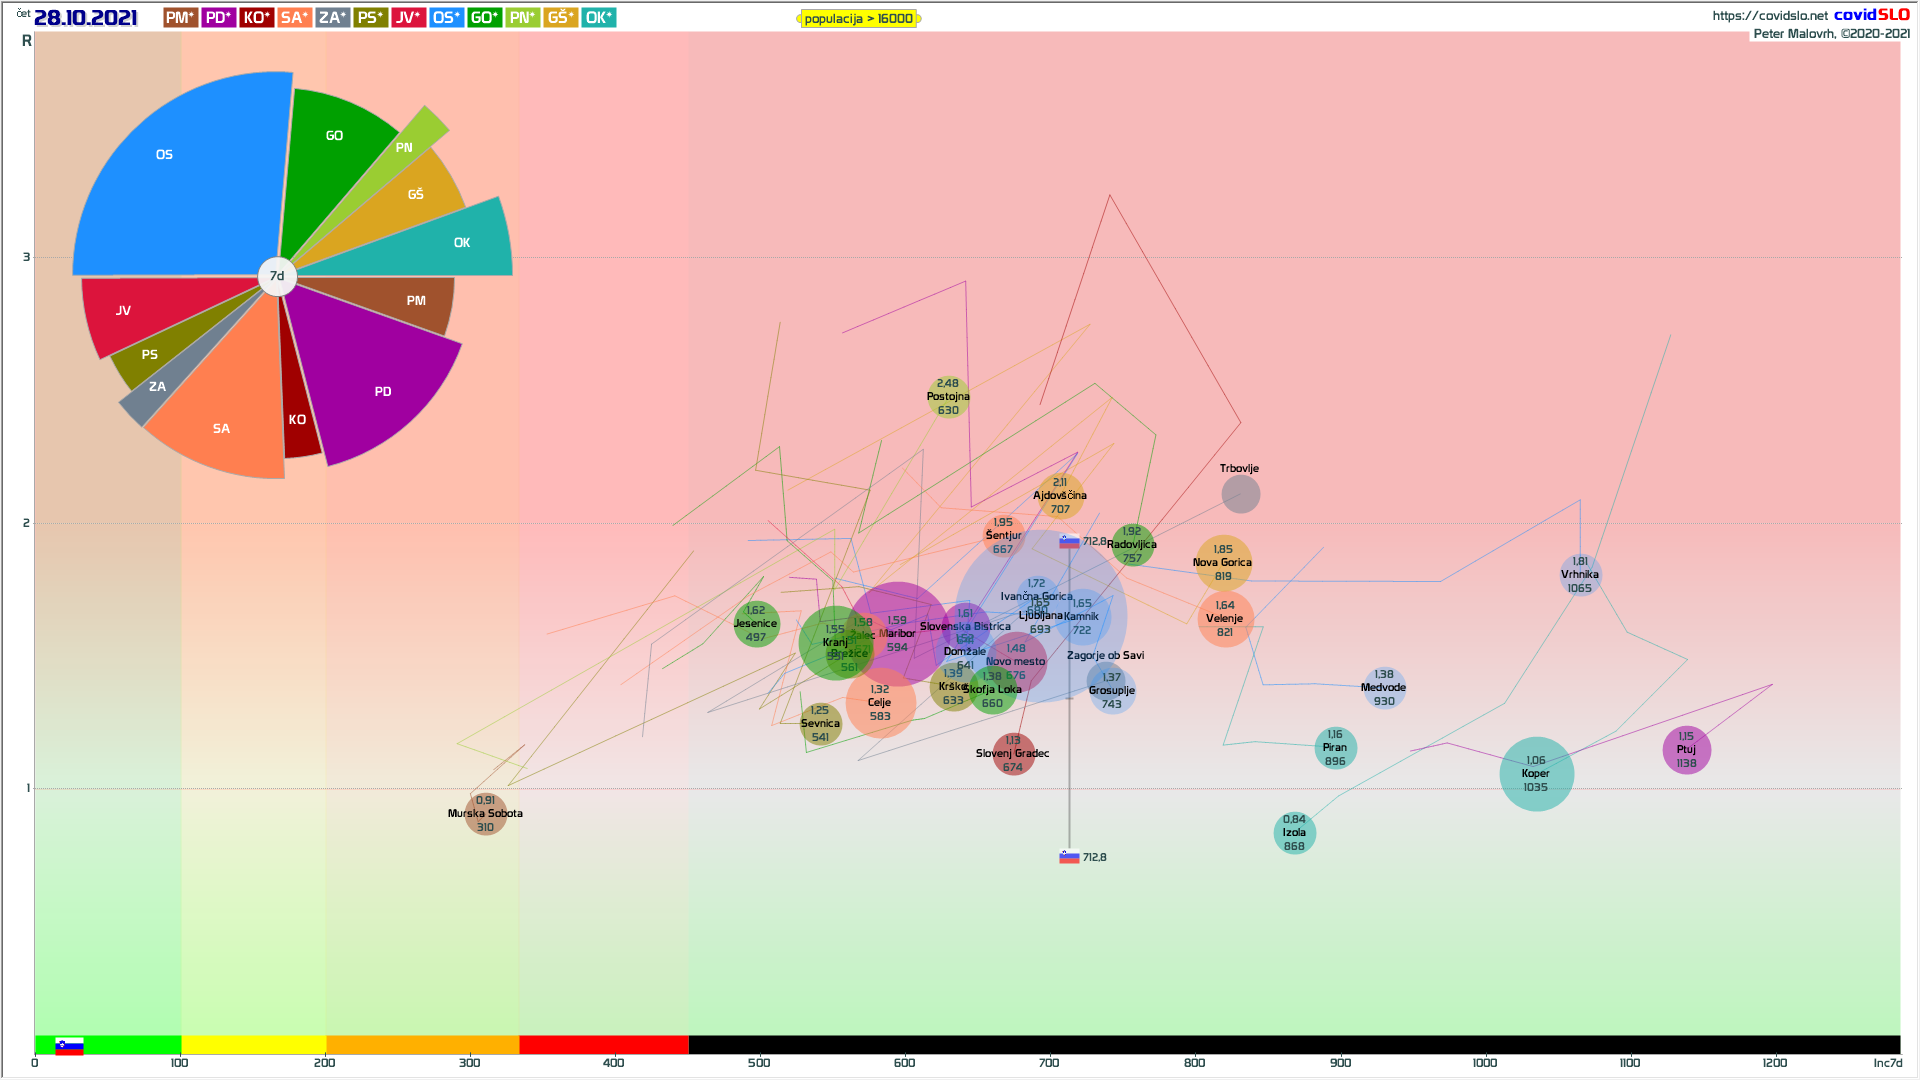Click Slovenia flag on incidence axis
The width and height of the screenshot is (1920, 1080).
tap(69, 1046)
